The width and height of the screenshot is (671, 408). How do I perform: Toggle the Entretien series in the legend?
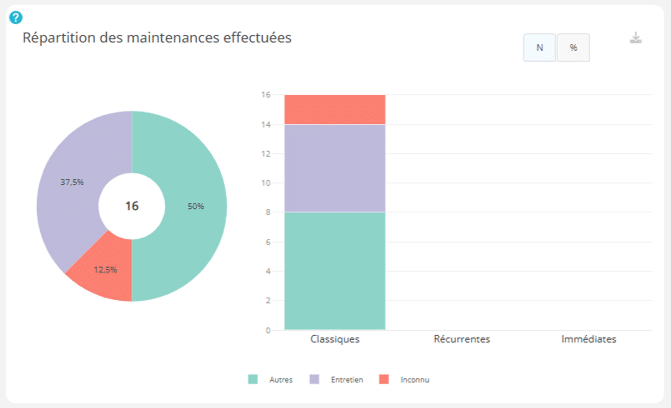pyautogui.click(x=347, y=380)
